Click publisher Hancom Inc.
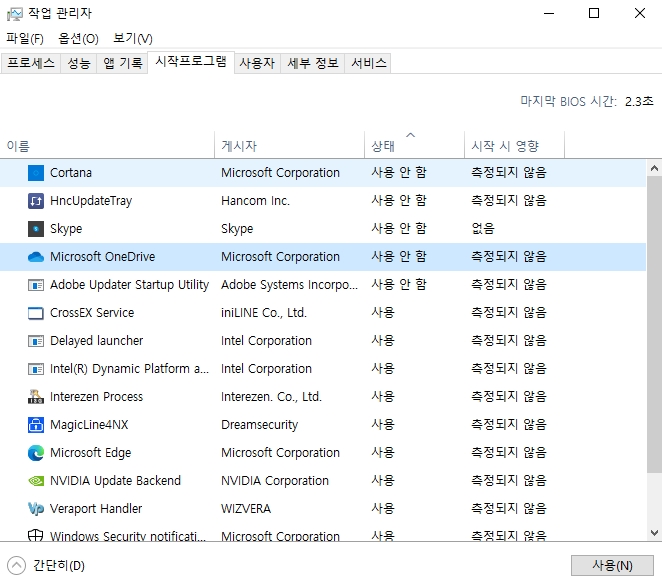Image resolution: width=662 pixels, height=587 pixels. [x=255, y=201]
